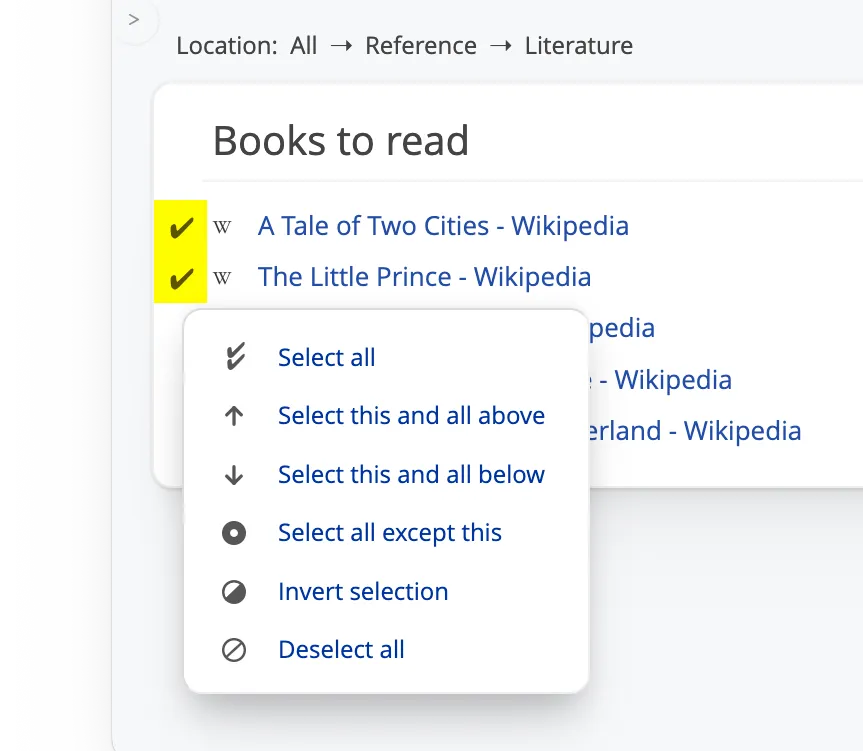Click the double-checkmark Select all icon
The image size is (863, 751).
pyautogui.click(x=234, y=358)
